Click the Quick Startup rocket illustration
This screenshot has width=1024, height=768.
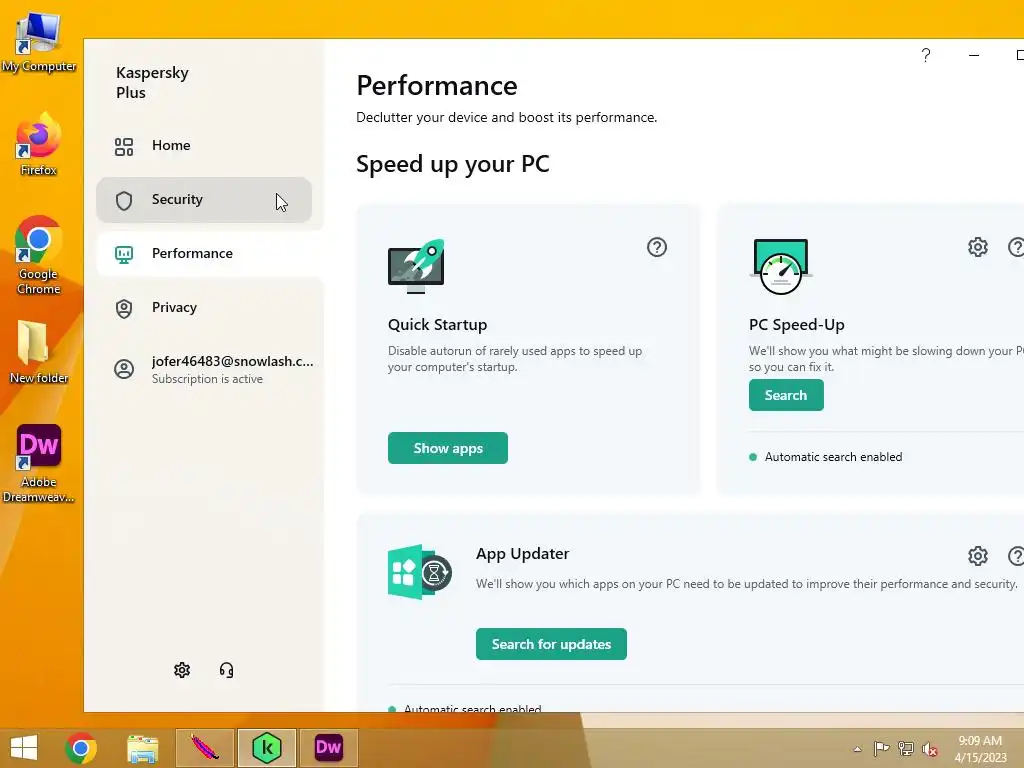point(416,266)
